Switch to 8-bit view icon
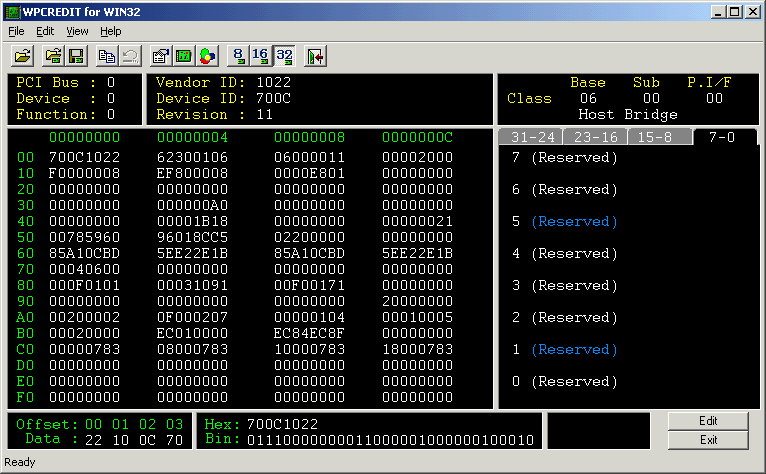 point(238,56)
